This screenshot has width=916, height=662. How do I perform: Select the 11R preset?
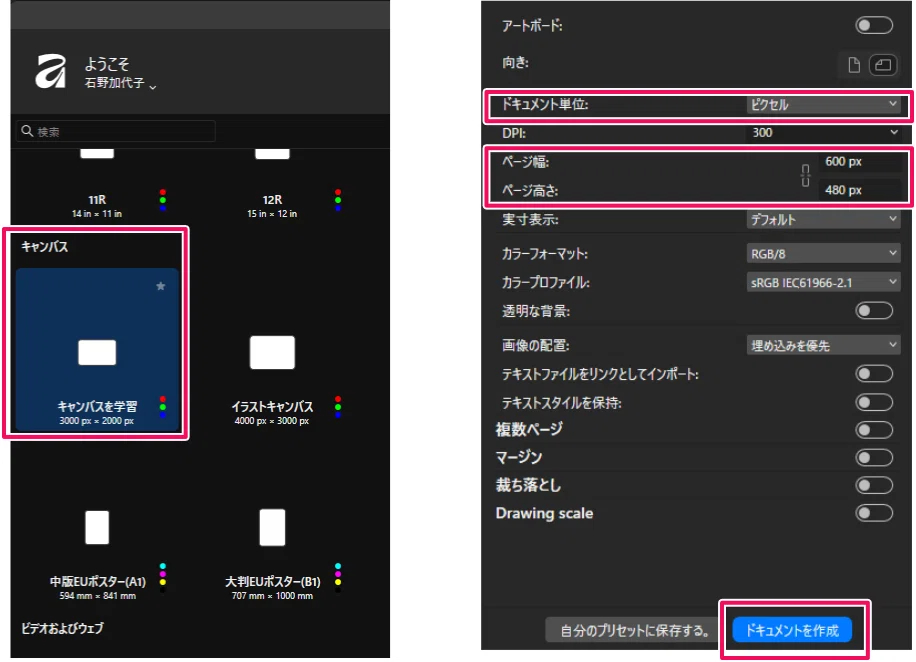pos(97,183)
